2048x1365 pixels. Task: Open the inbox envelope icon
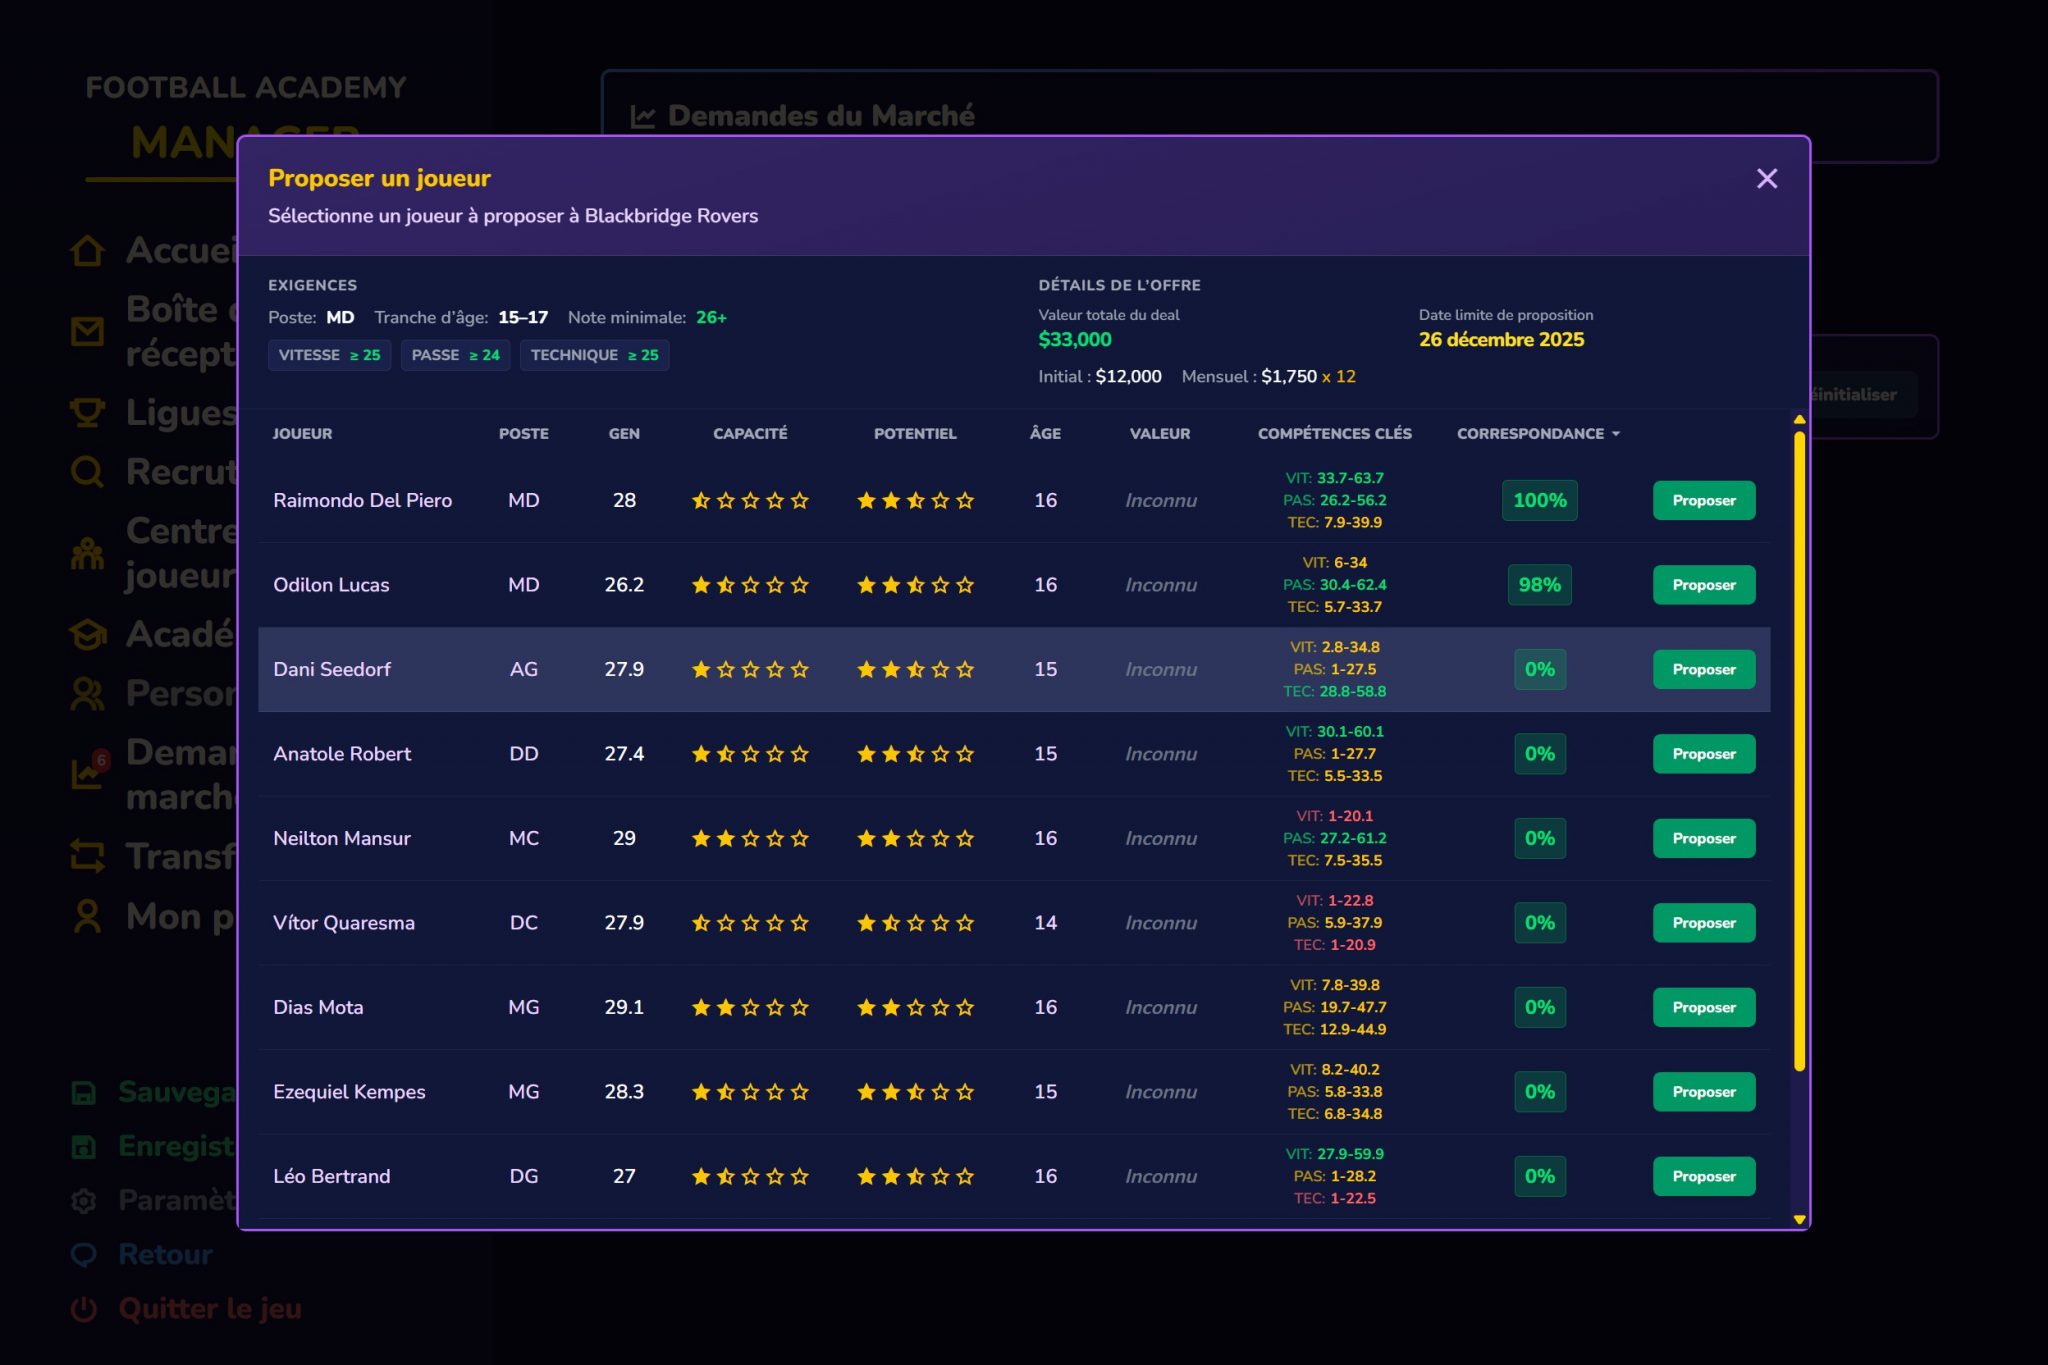tap(87, 331)
